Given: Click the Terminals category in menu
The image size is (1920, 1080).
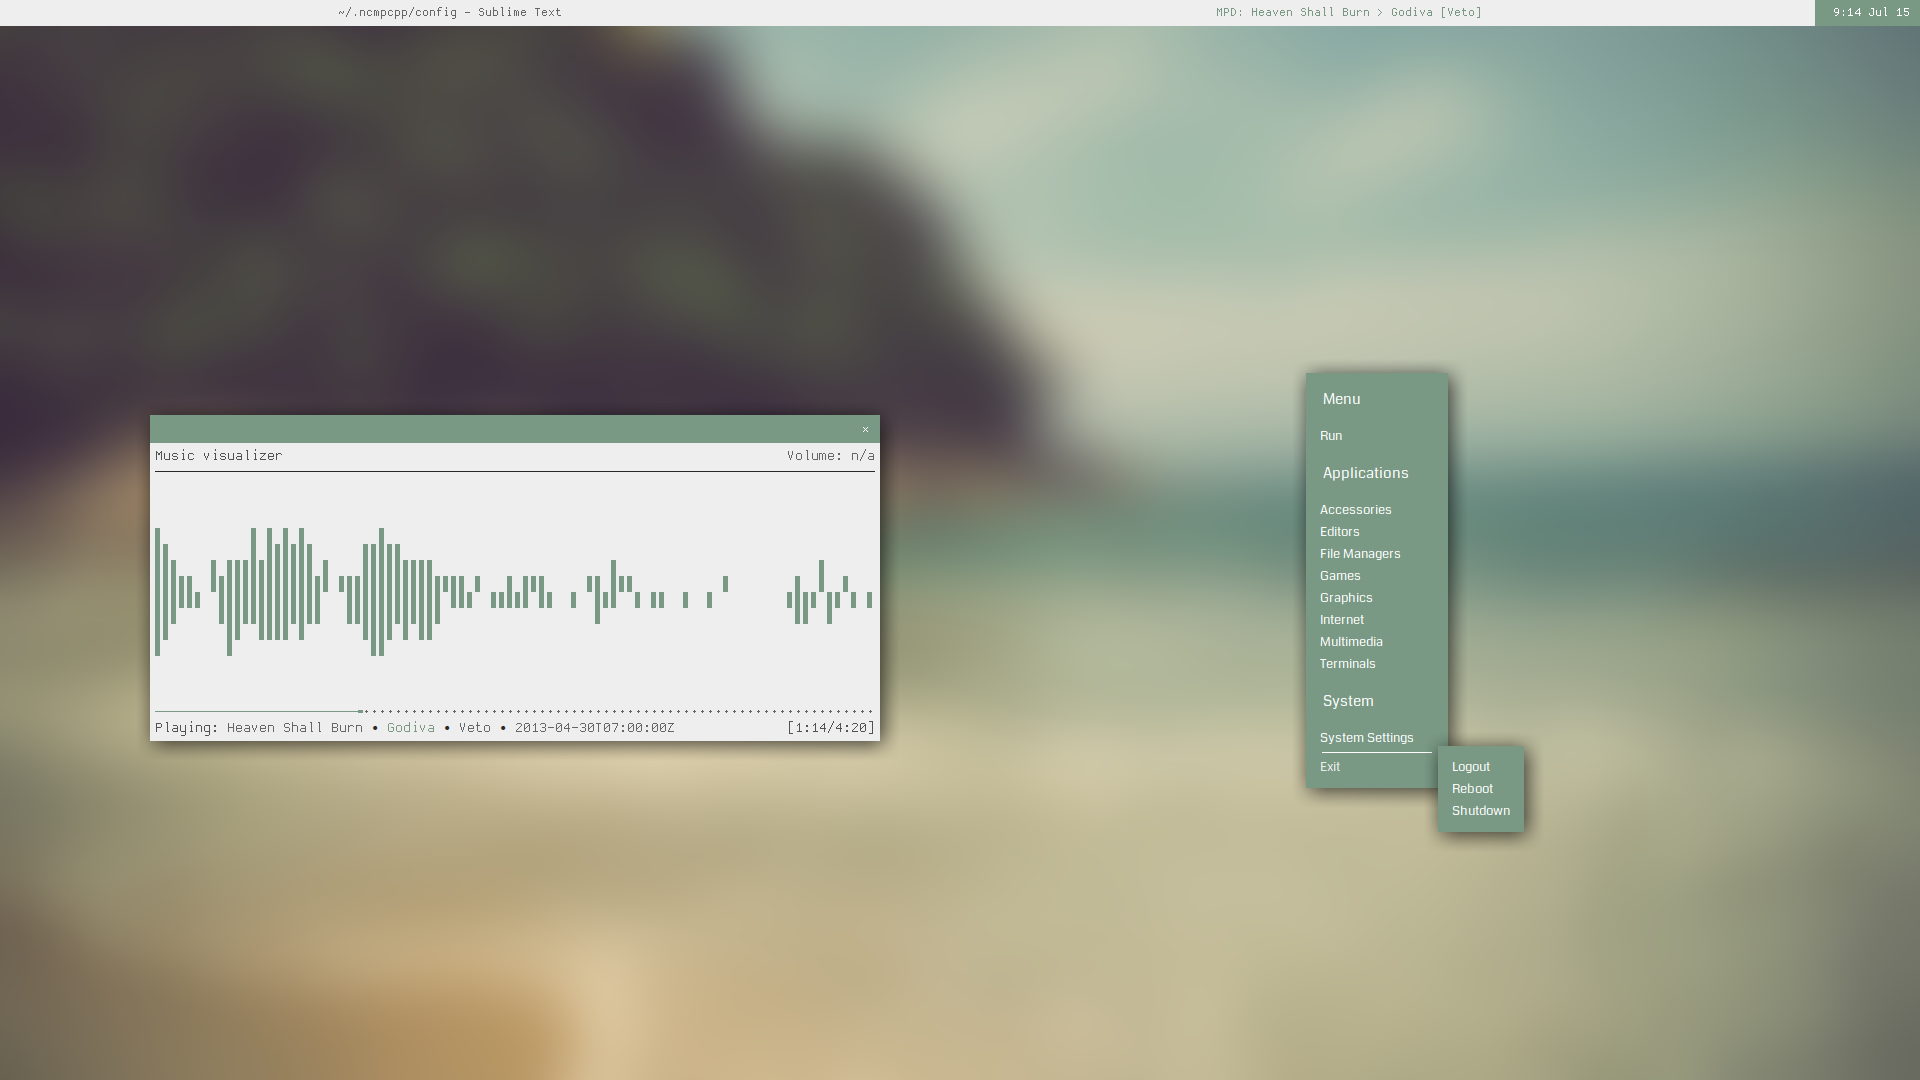Looking at the screenshot, I should (1346, 662).
